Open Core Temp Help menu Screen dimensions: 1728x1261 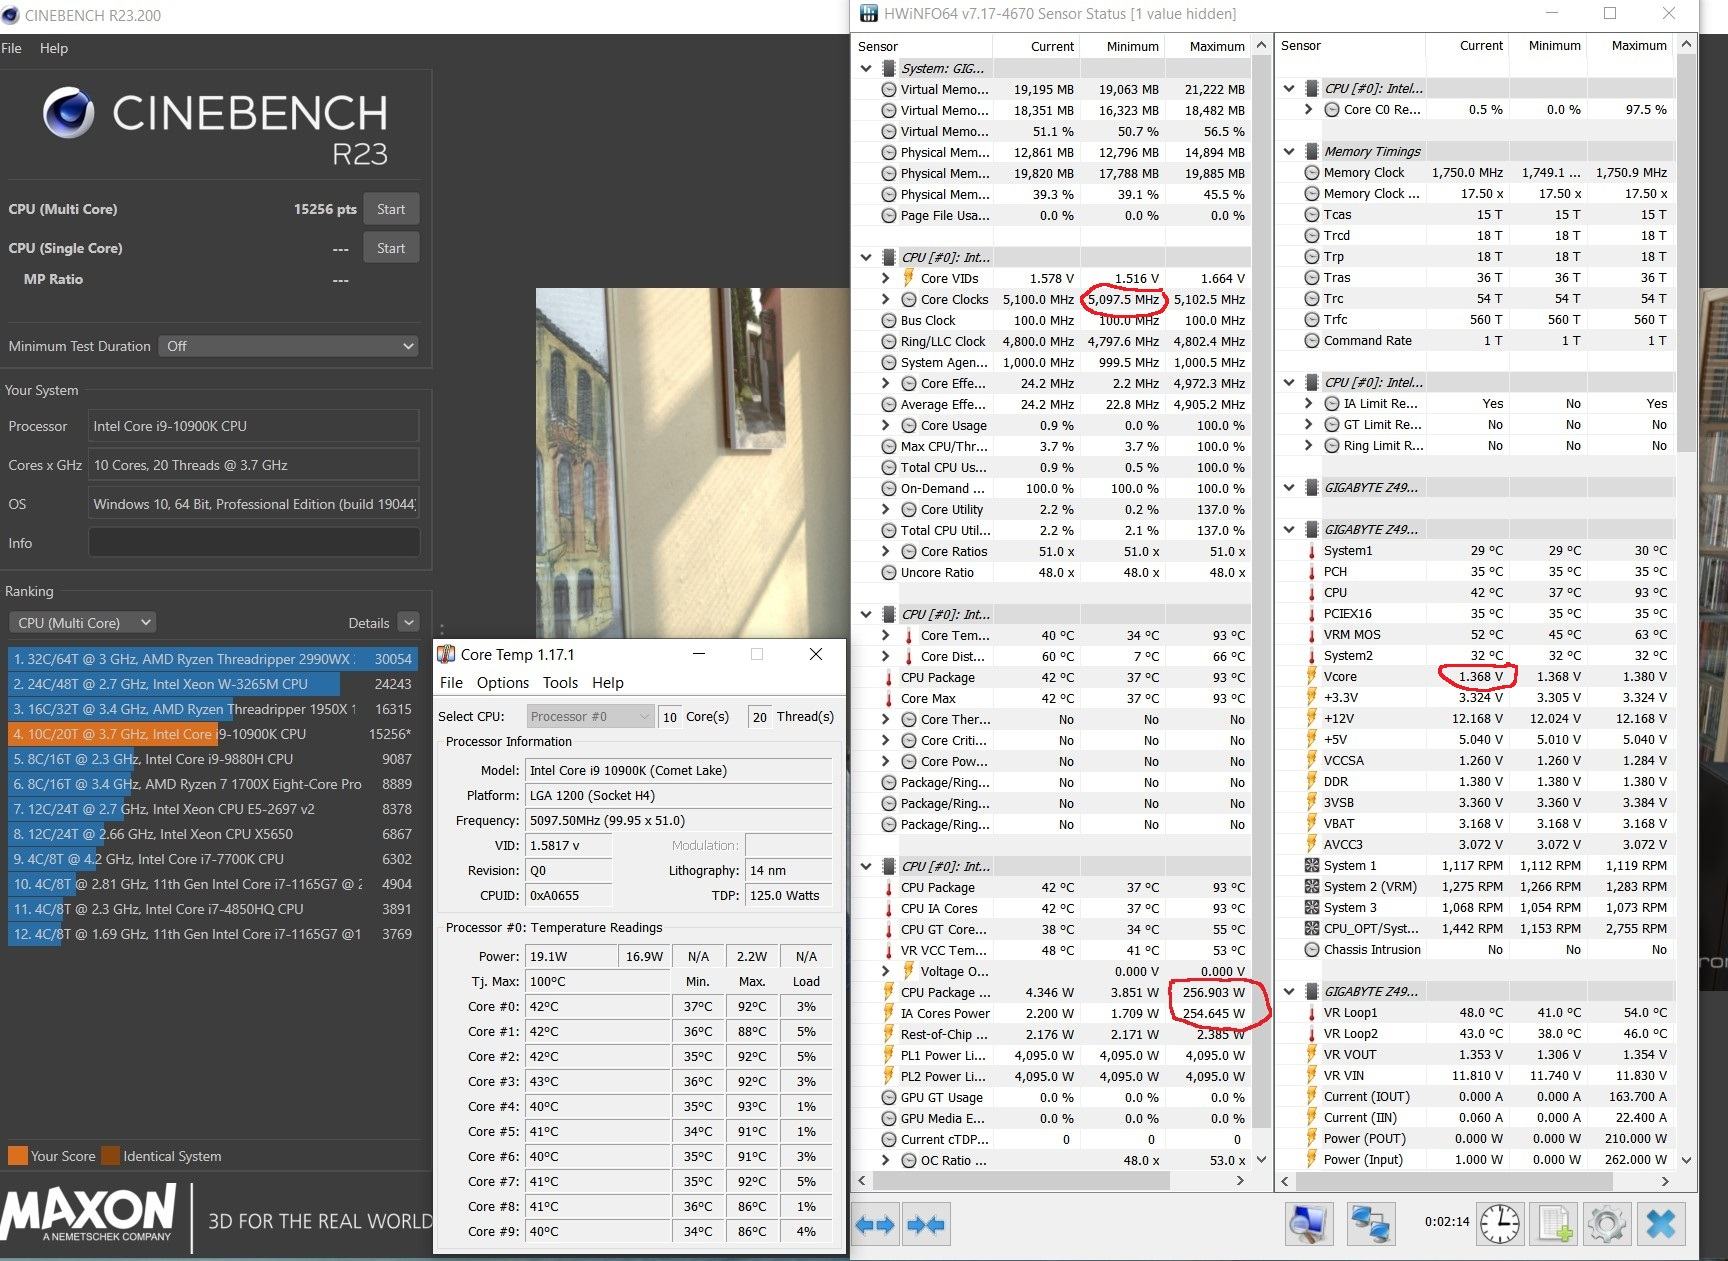click(x=608, y=682)
